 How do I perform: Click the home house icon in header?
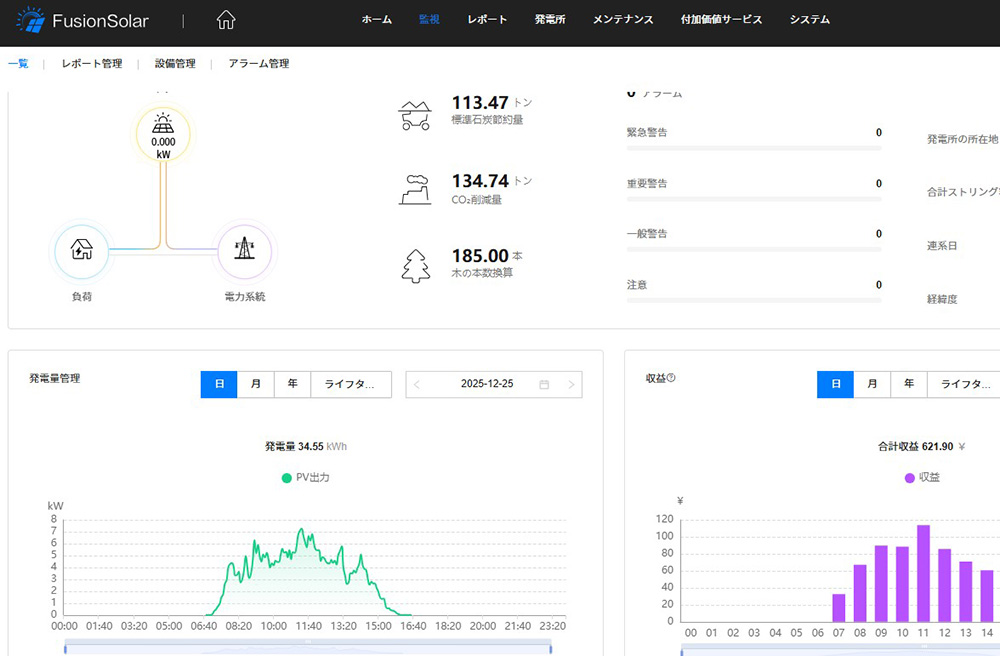pos(226,20)
